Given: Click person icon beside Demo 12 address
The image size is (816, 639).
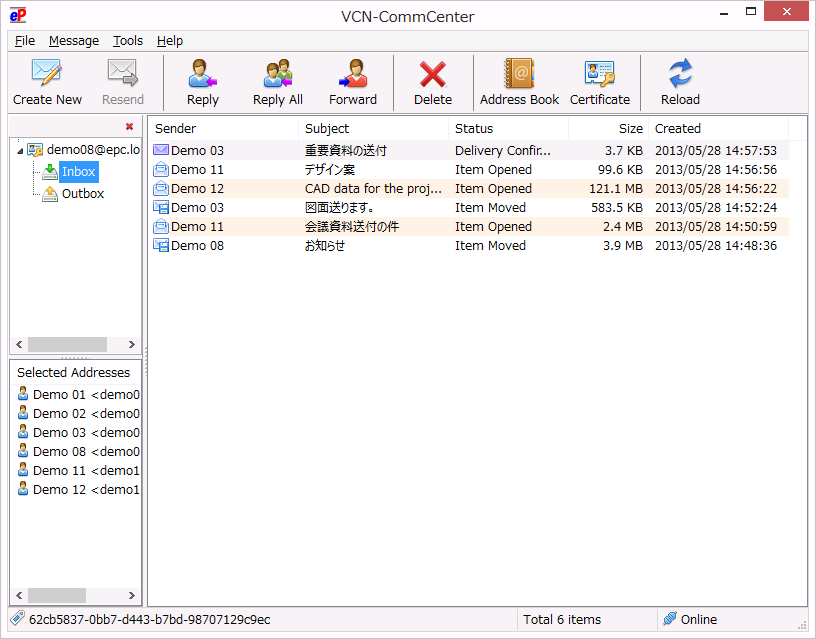Looking at the screenshot, I should pyautogui.click(x=23, y=489).
